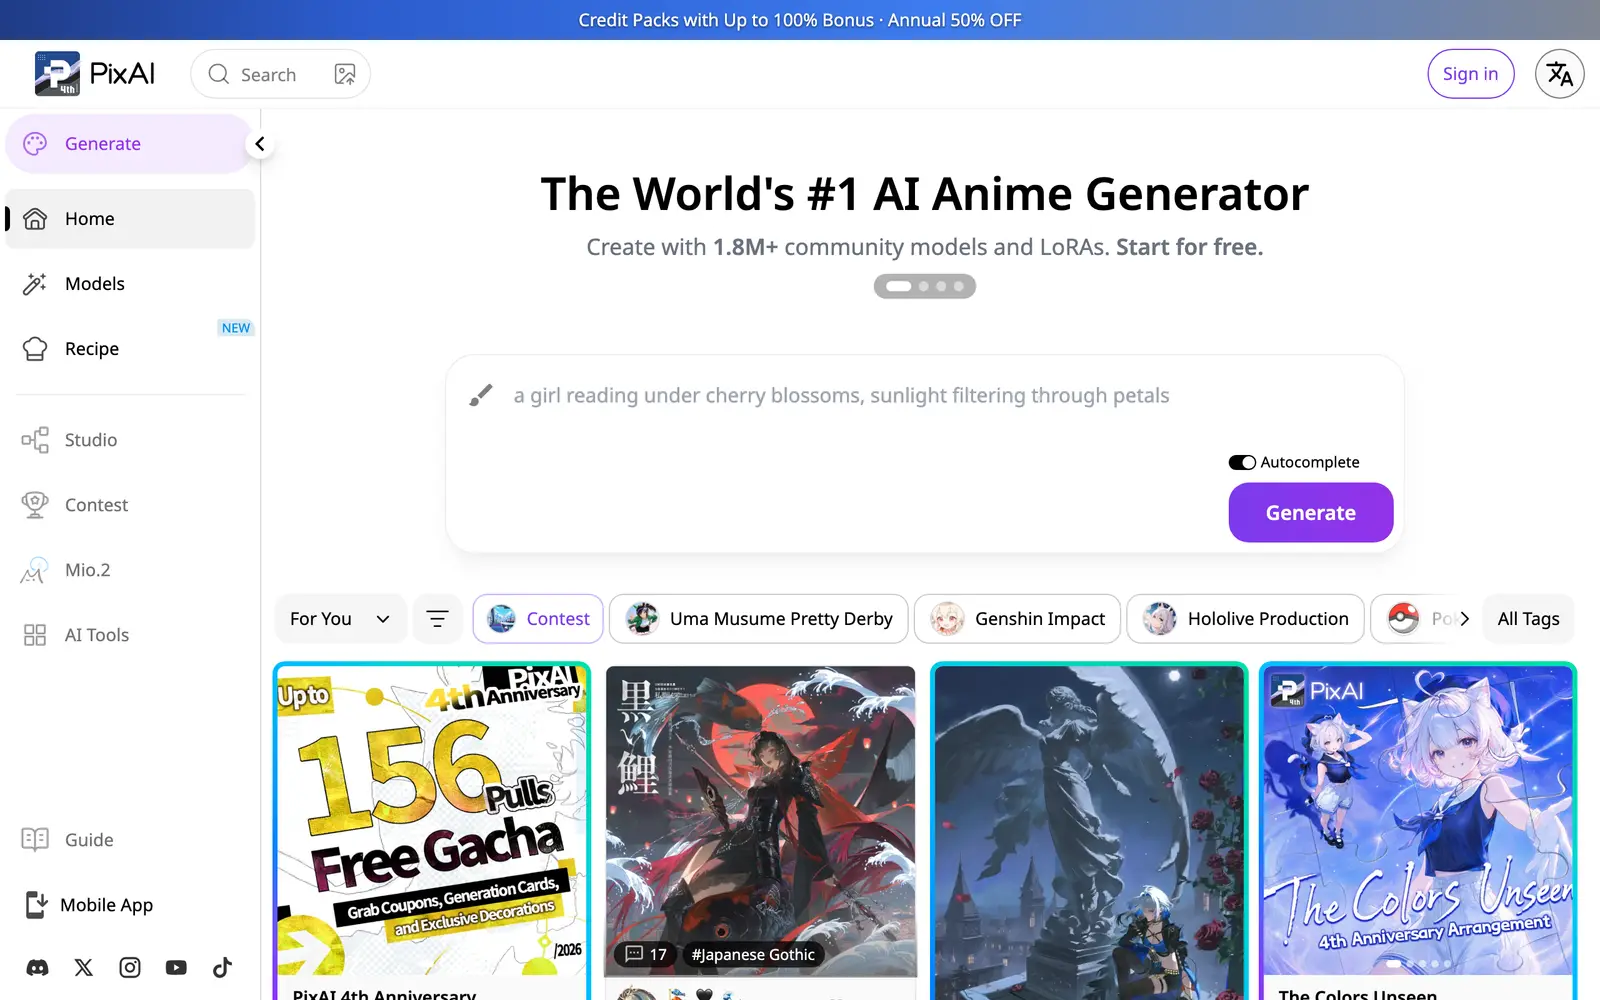
Task: Open image search camera icon
Action: [345, 74]
